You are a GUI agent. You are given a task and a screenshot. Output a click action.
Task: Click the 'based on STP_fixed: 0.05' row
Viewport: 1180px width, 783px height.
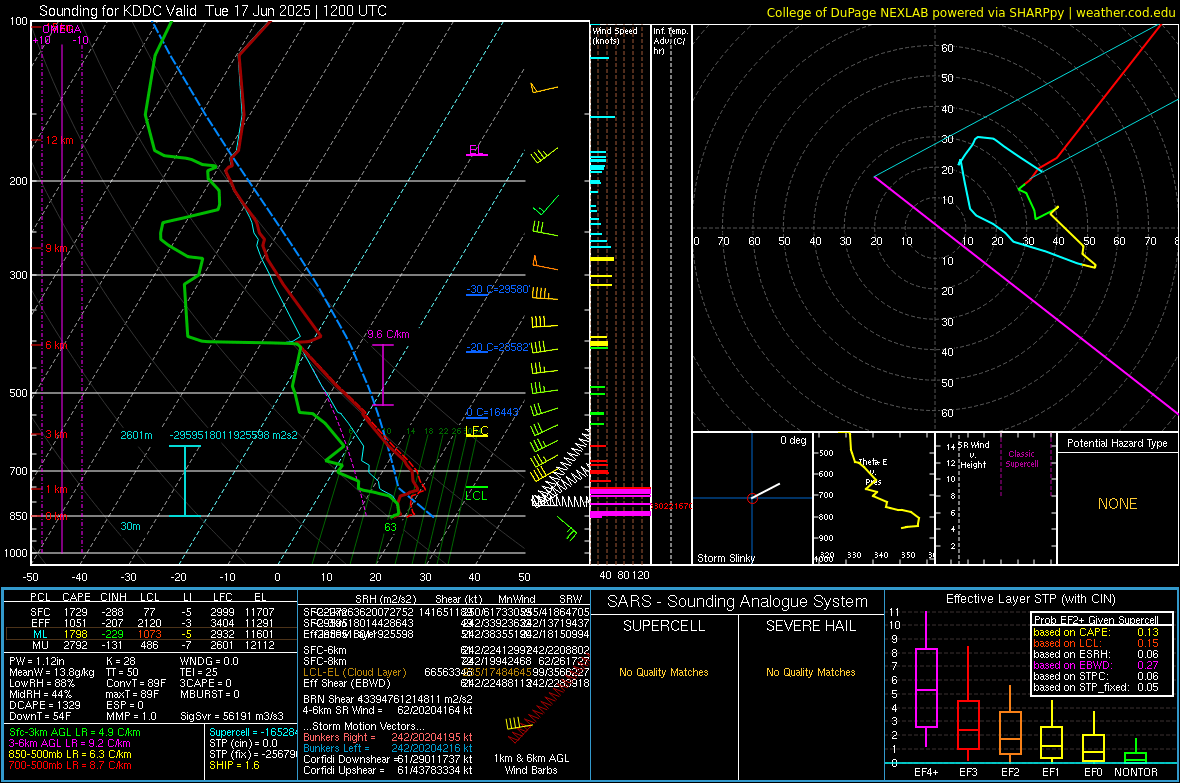1096,687
